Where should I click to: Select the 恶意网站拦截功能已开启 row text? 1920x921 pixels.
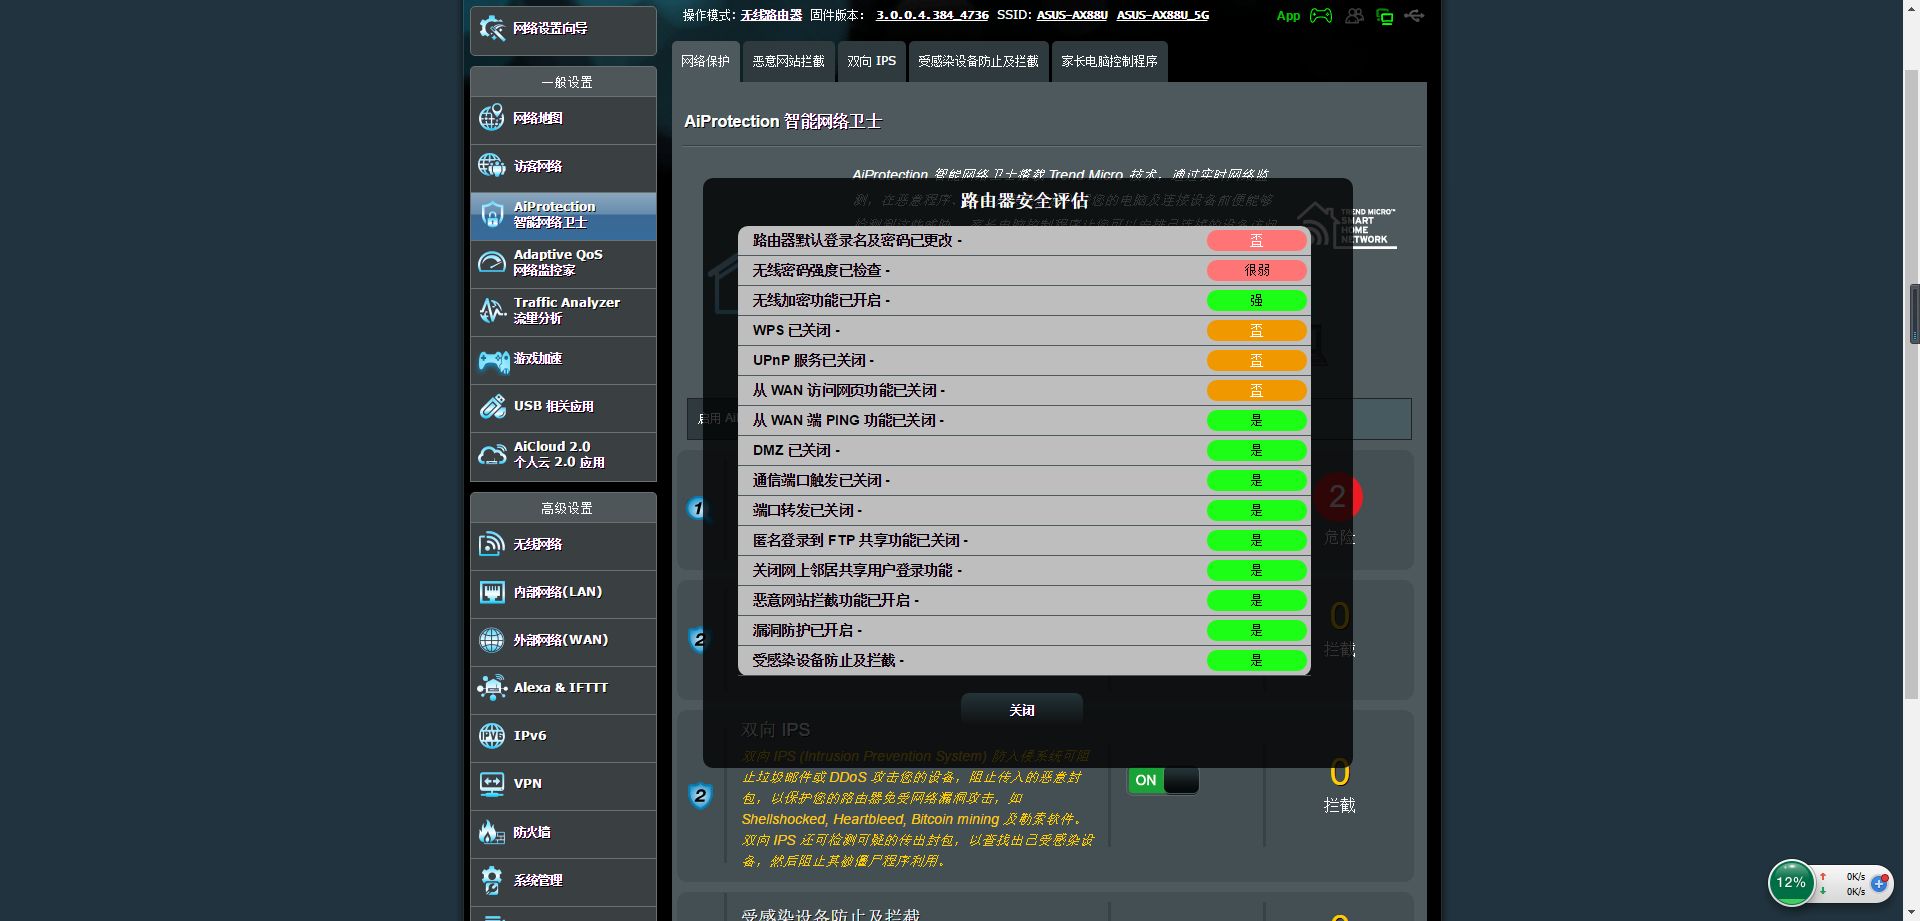tap(835, 600)
